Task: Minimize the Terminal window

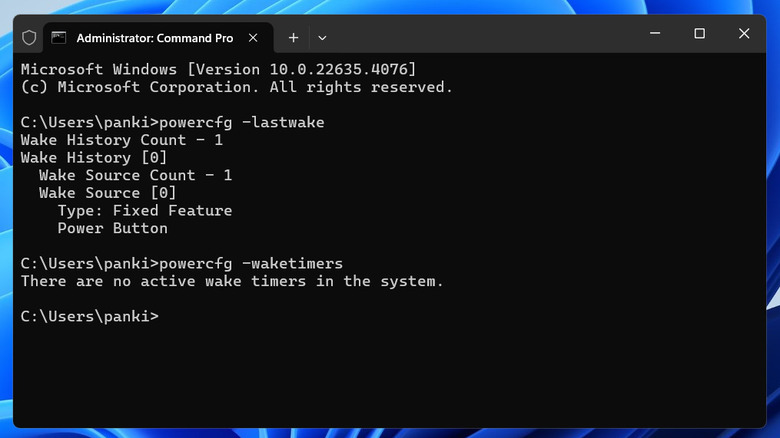Action: coord(655,33)
